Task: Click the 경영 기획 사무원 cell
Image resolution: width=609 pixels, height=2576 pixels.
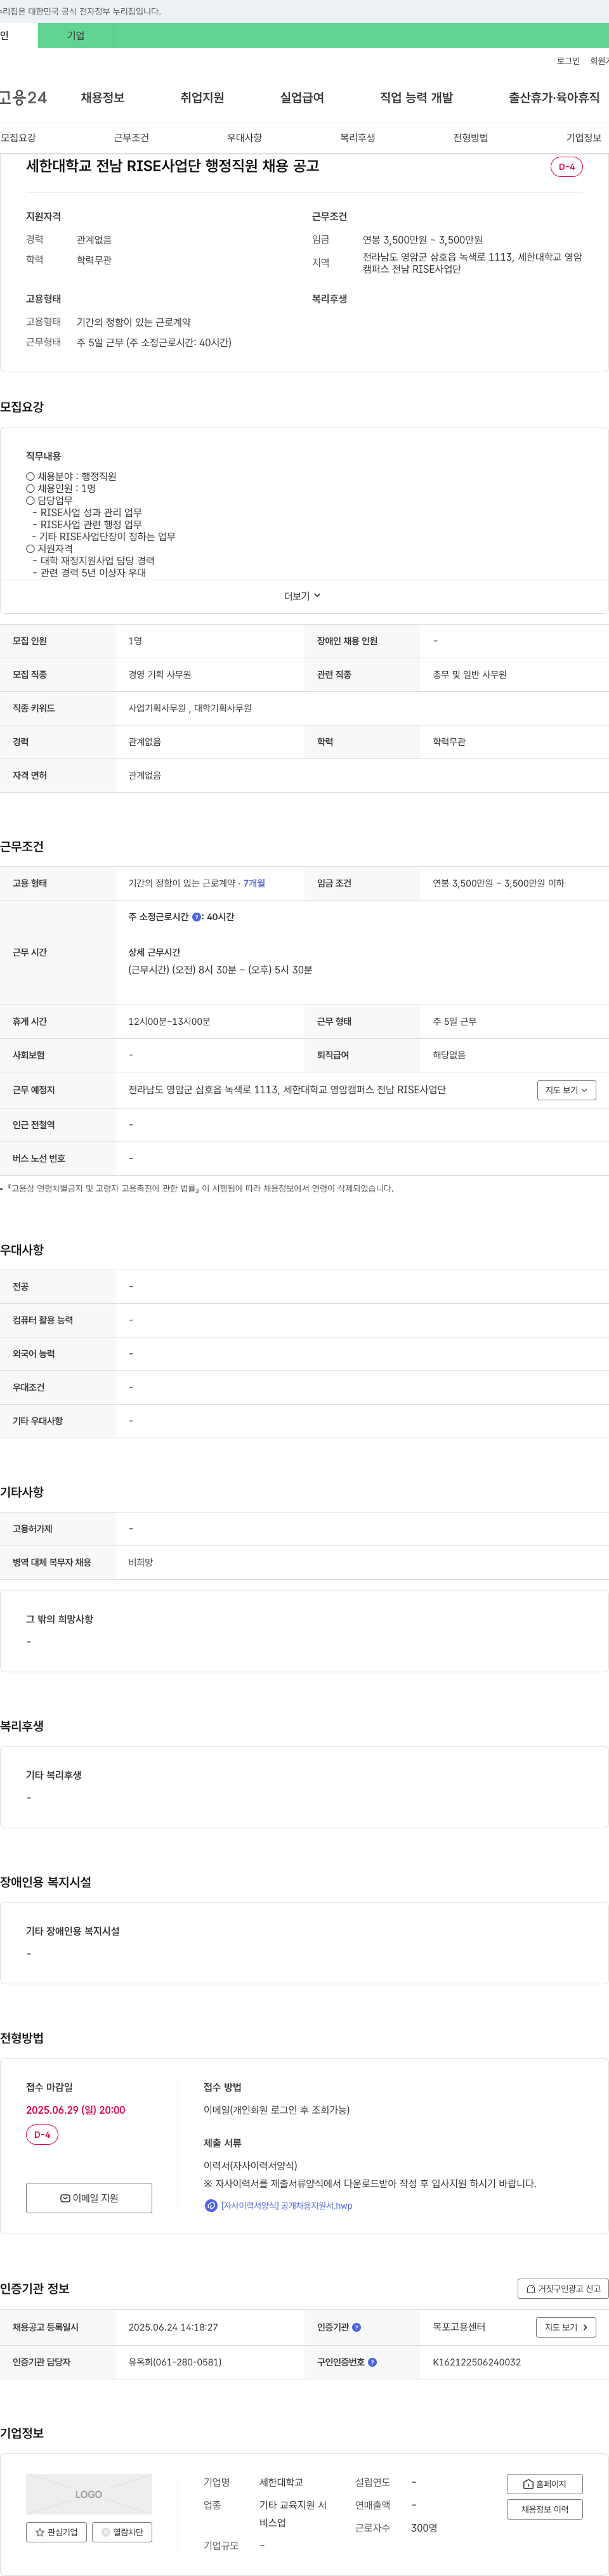Action: click(159, 675)
